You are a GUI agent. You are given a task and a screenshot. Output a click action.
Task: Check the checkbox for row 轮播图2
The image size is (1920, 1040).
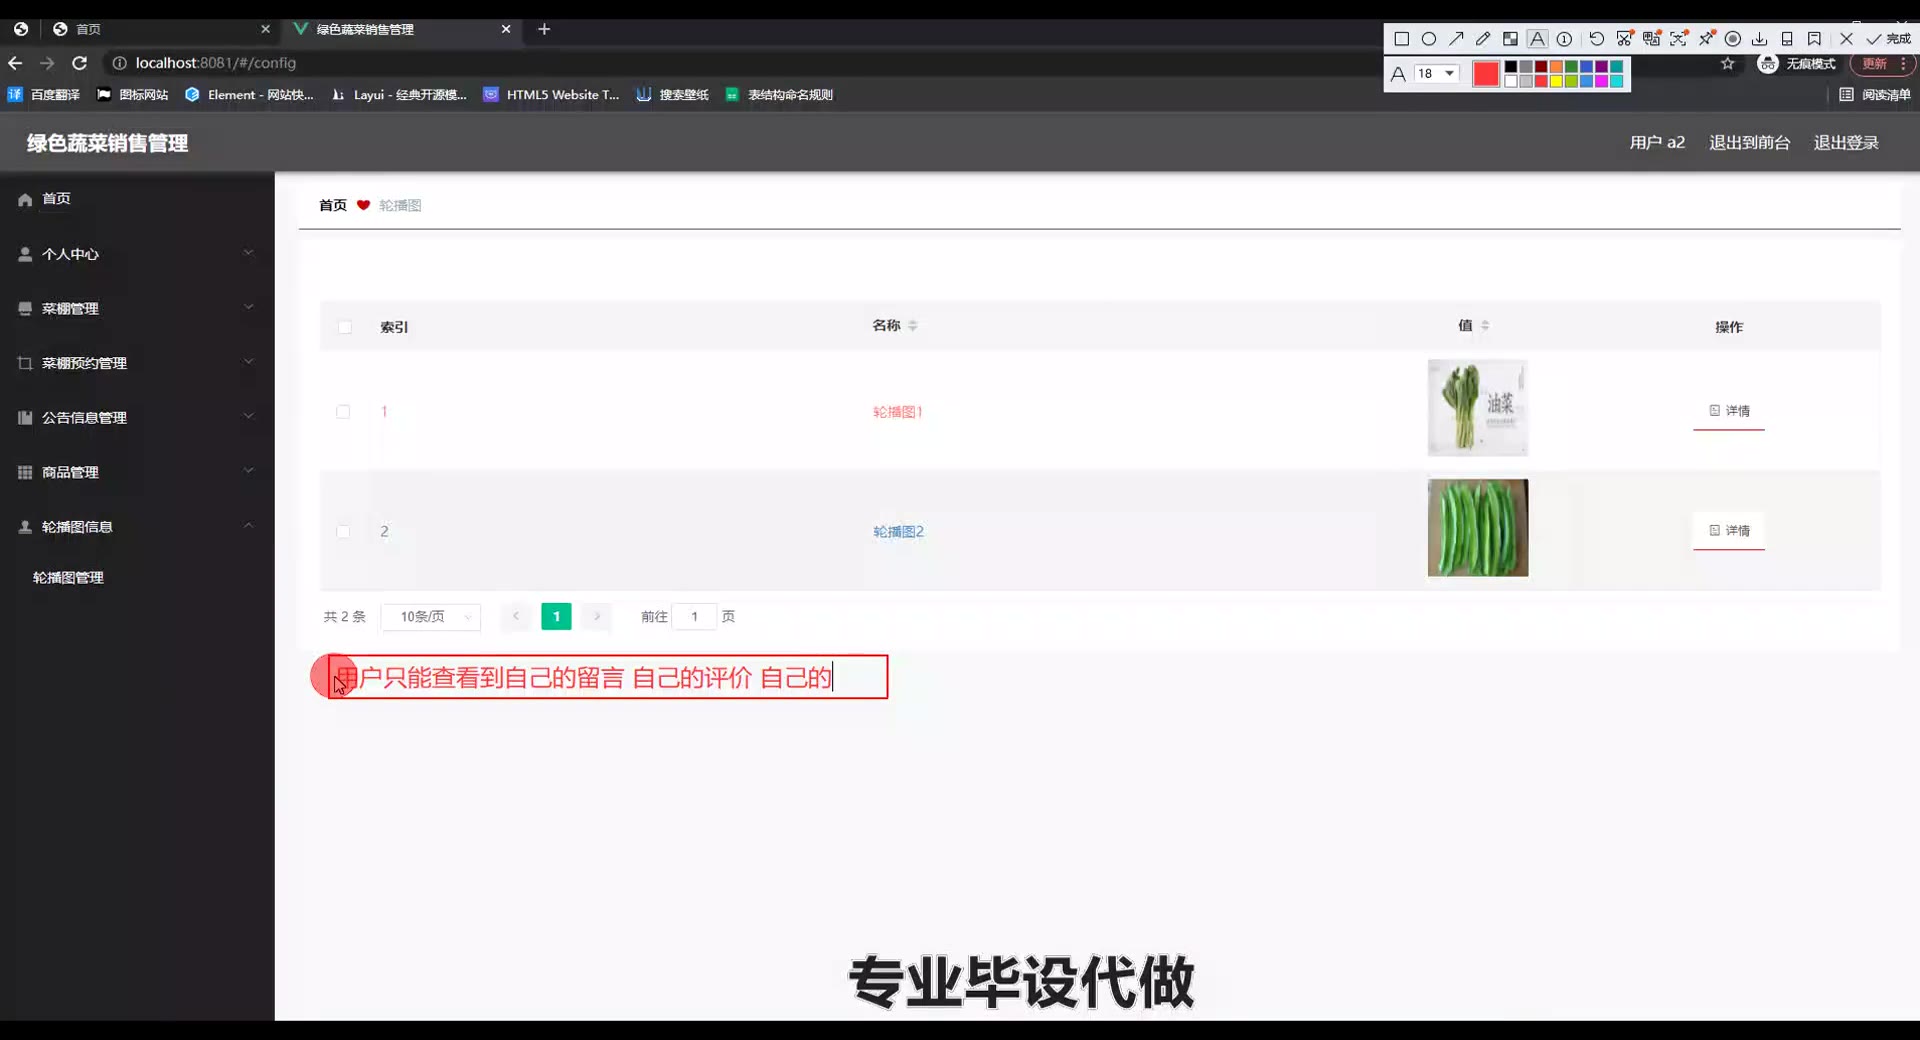tap(343, 531)
